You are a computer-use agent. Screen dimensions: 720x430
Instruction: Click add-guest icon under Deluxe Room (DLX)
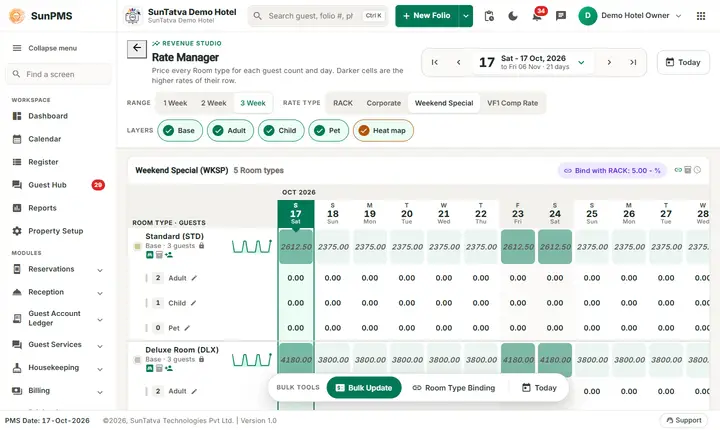[x=169, y=368]
